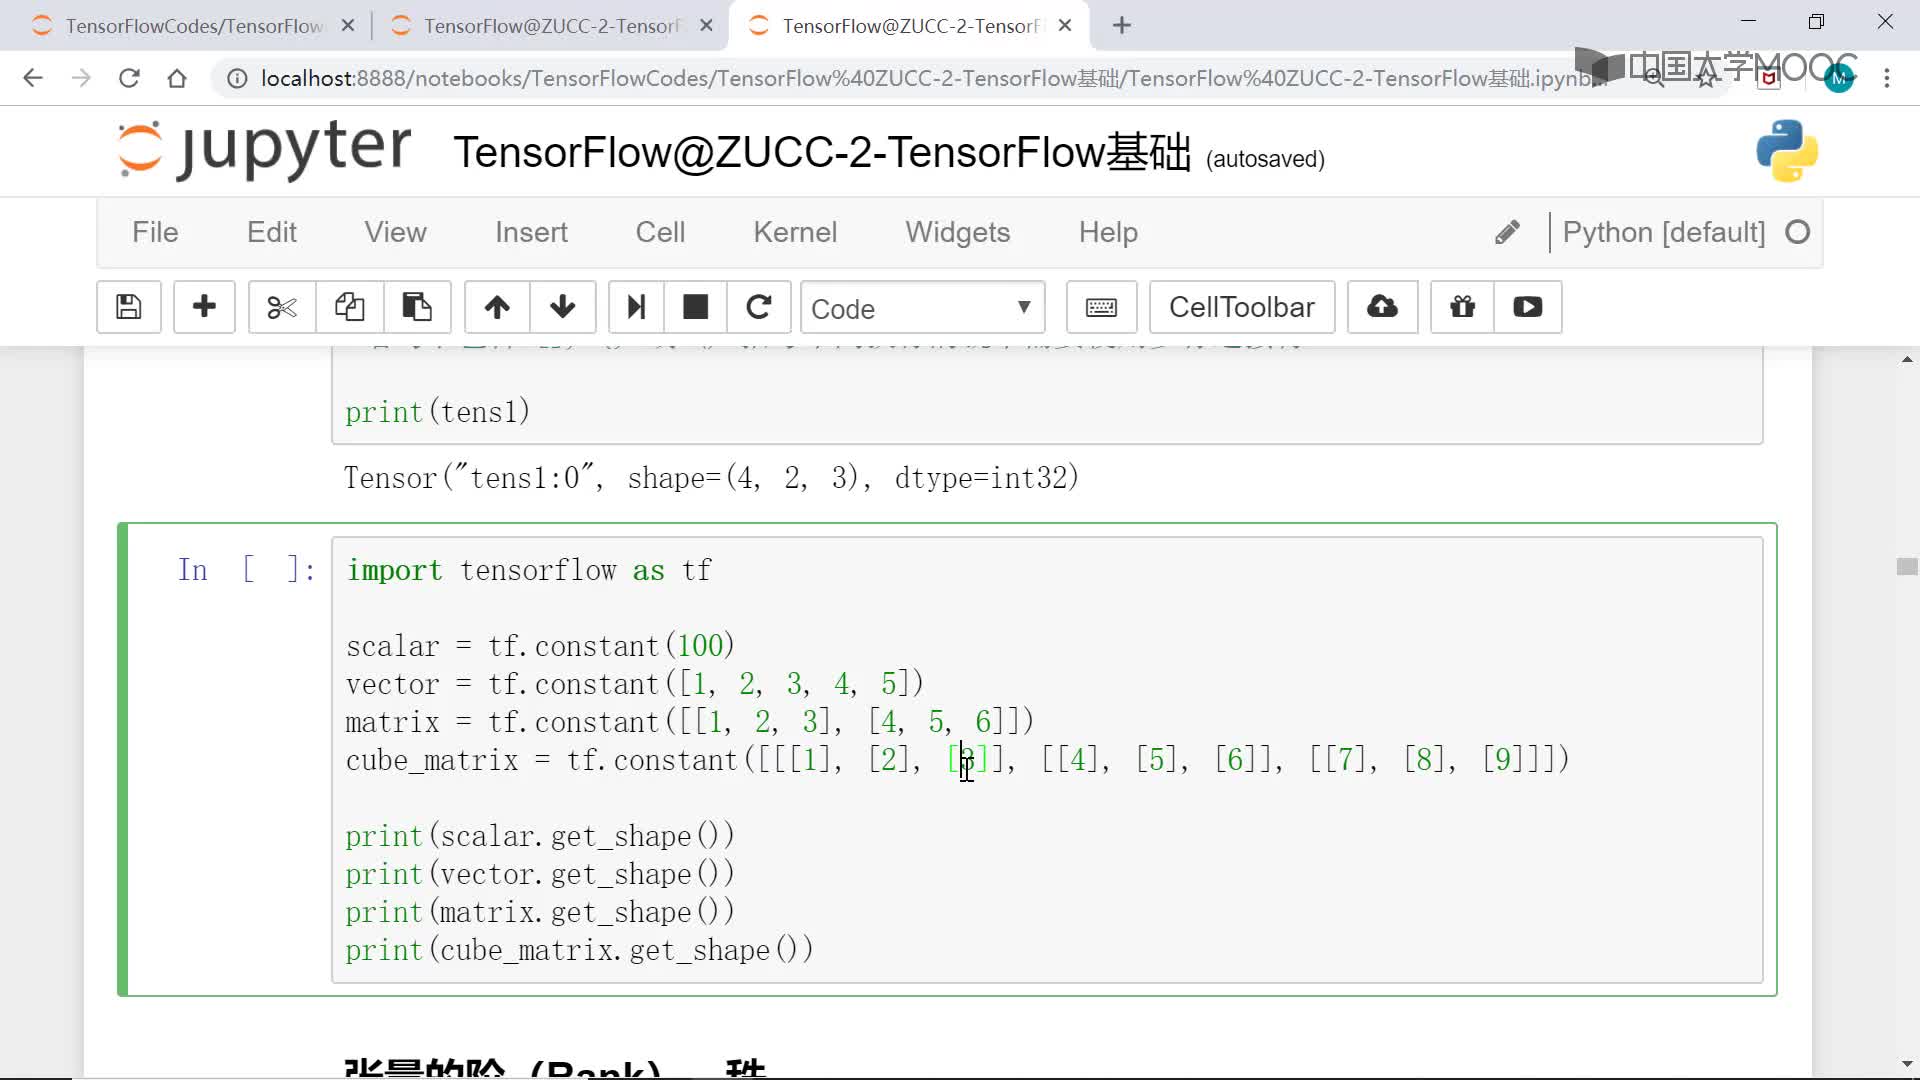
Task: Click the 'import tensorflow as tf' code line
Action: coord(529,570)
